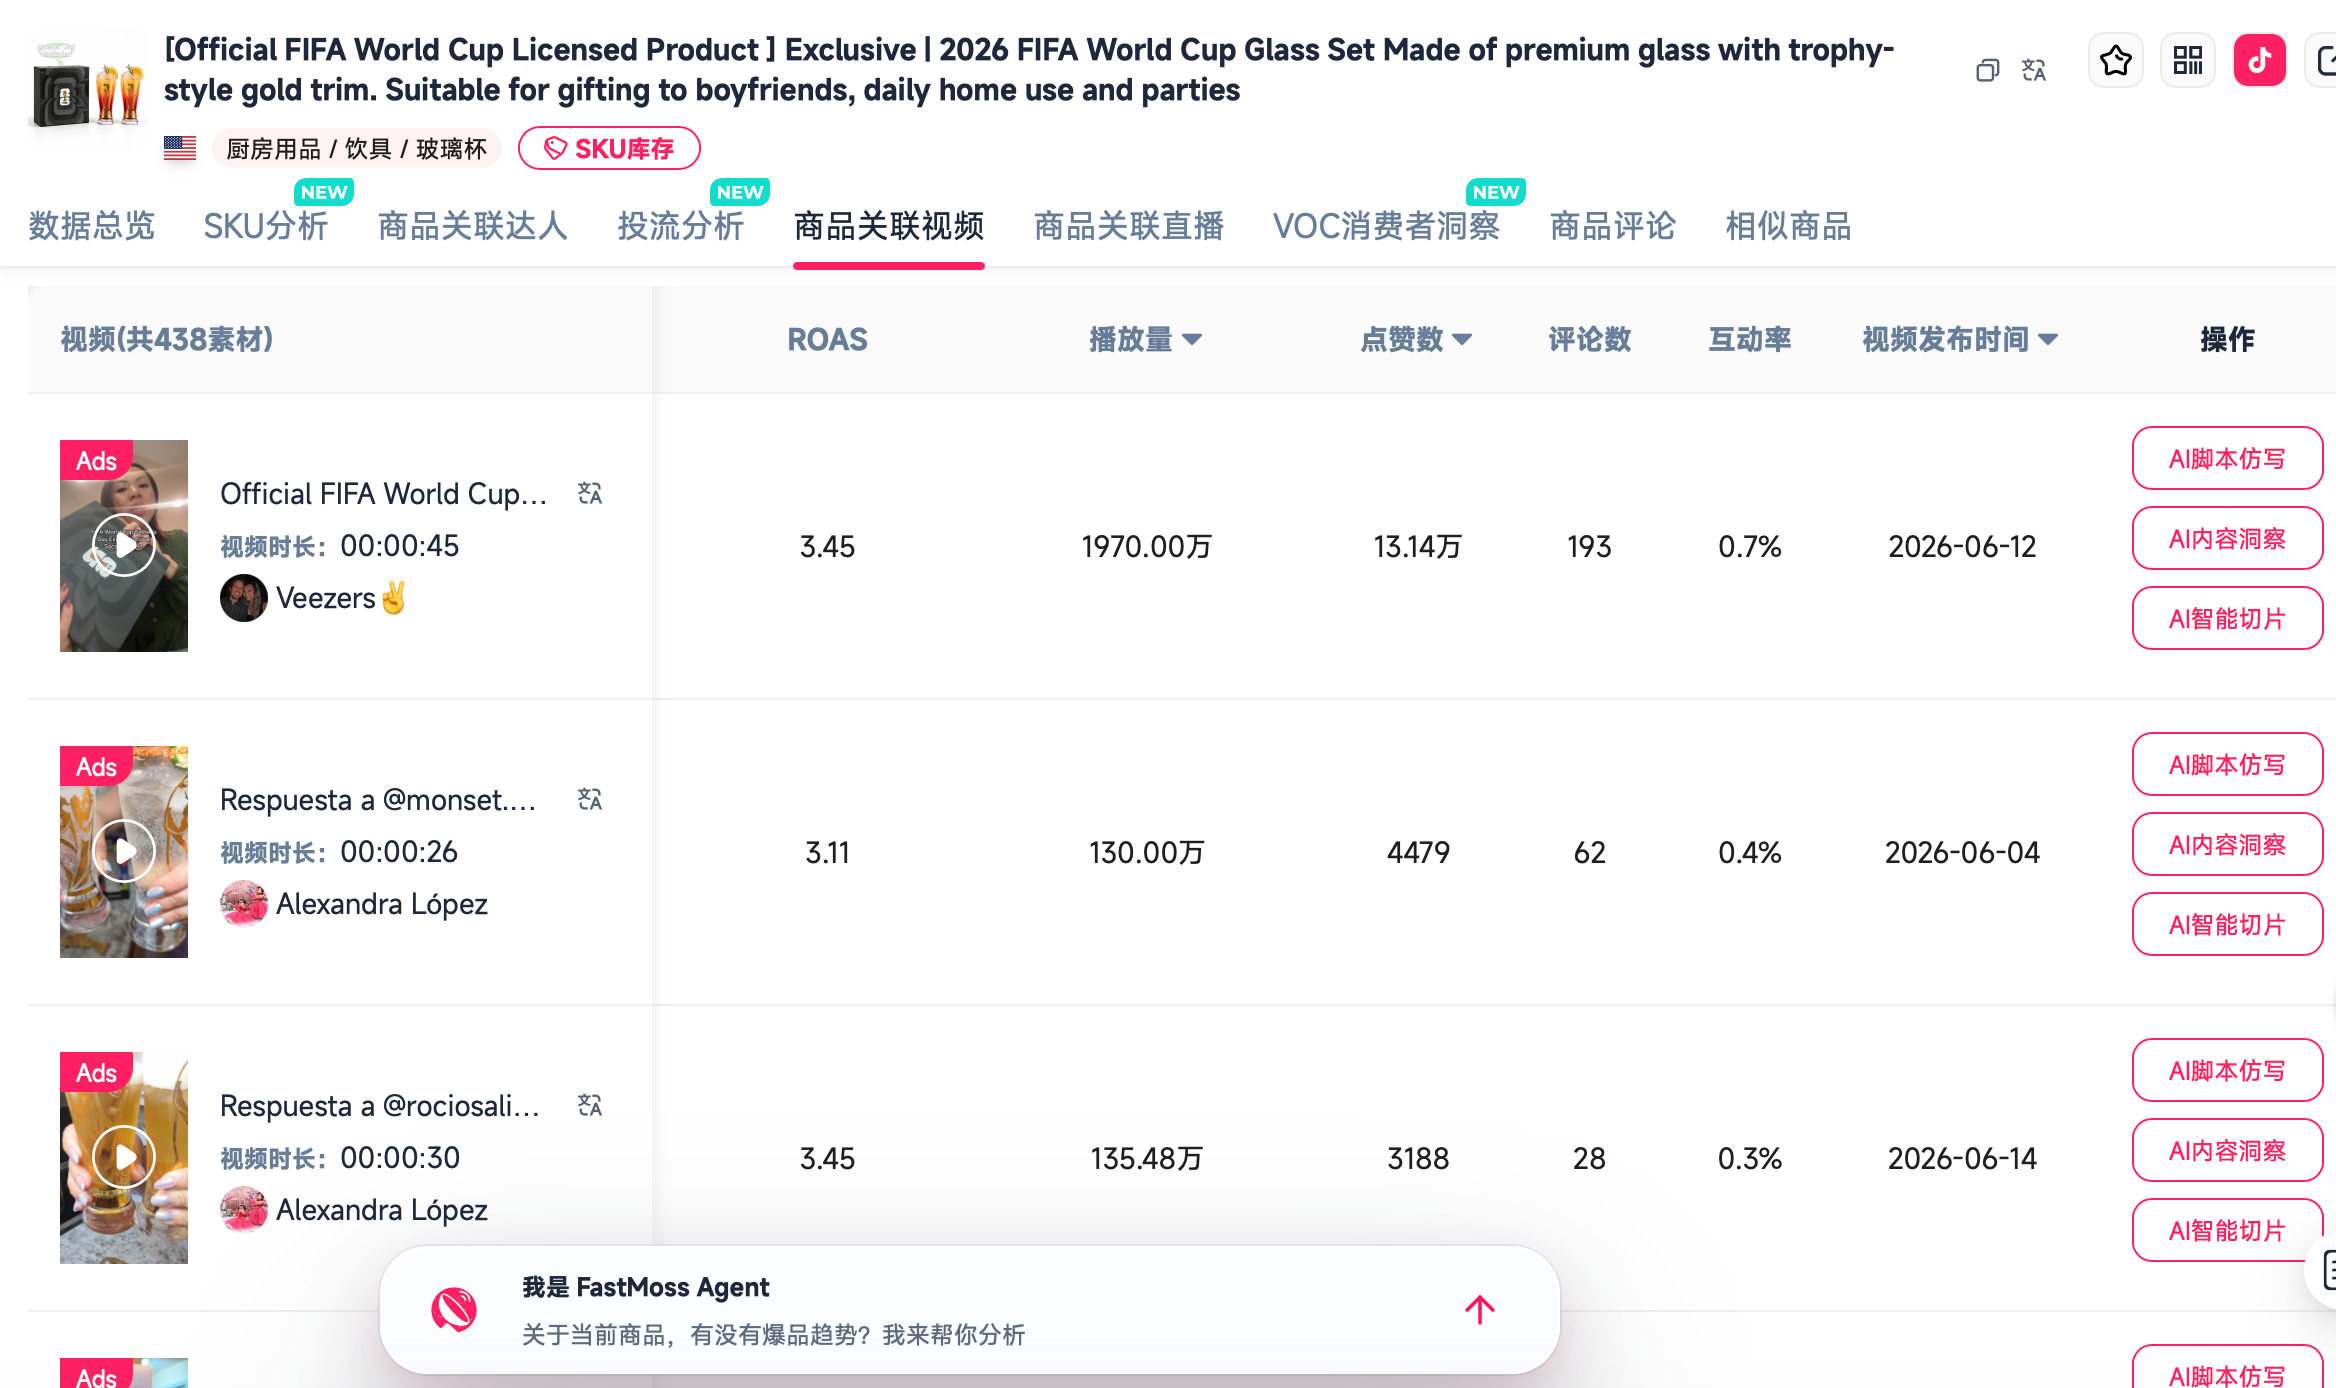
Task: Click AI内容洞察 for Veezers video
Action: [2227, 539]
